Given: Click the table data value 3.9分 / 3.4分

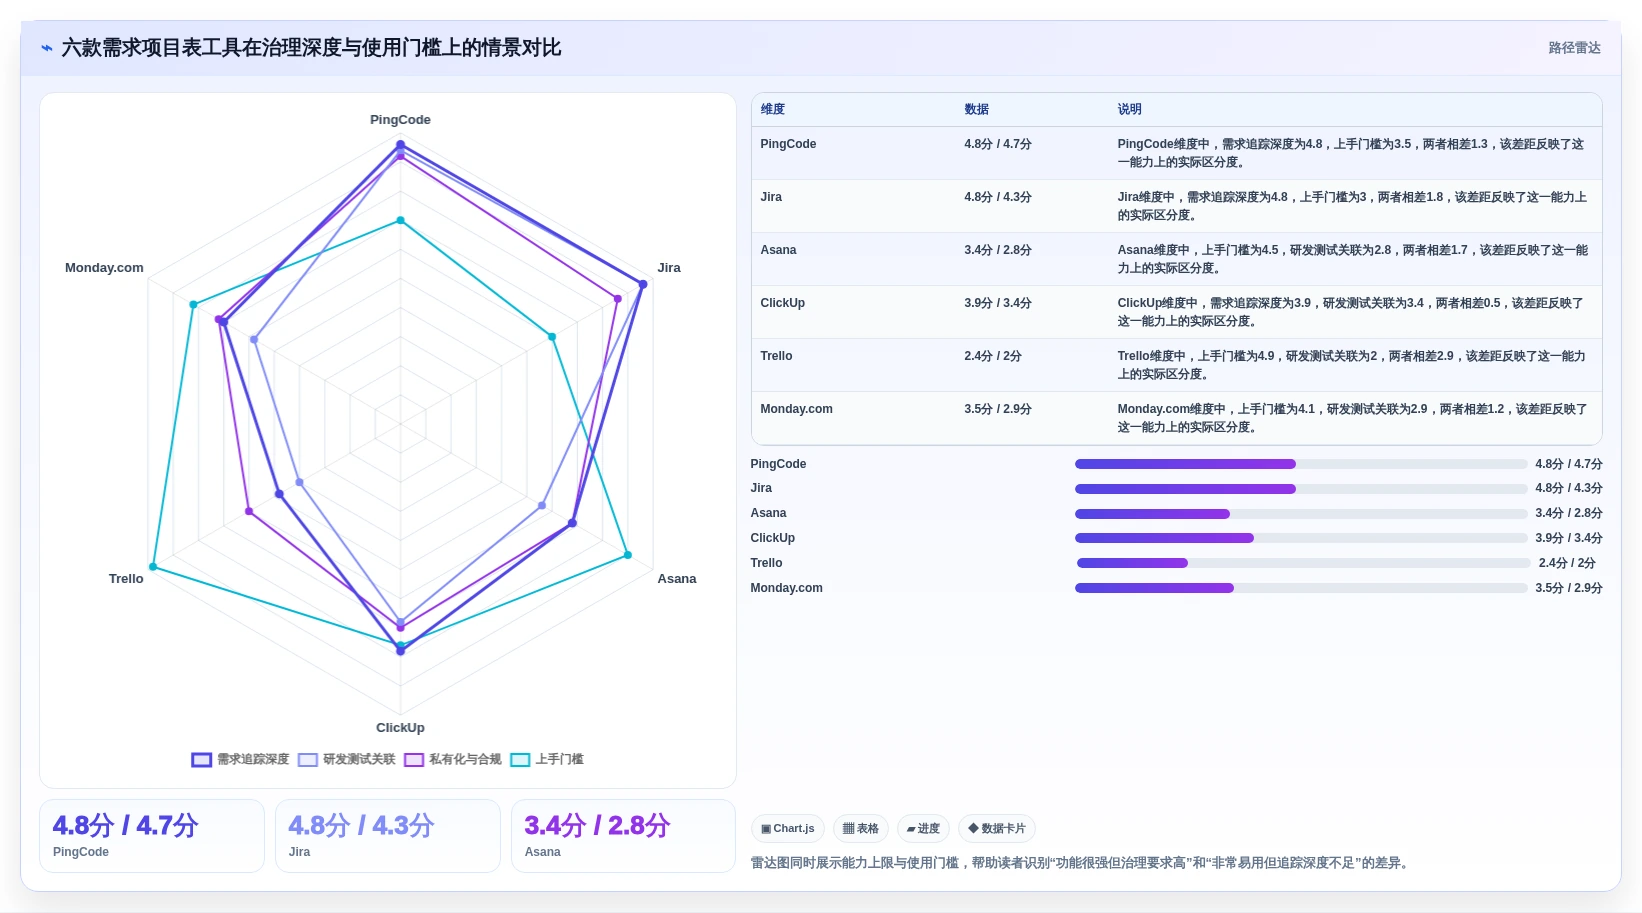Looking at the screenshot, I should (997, 303).
